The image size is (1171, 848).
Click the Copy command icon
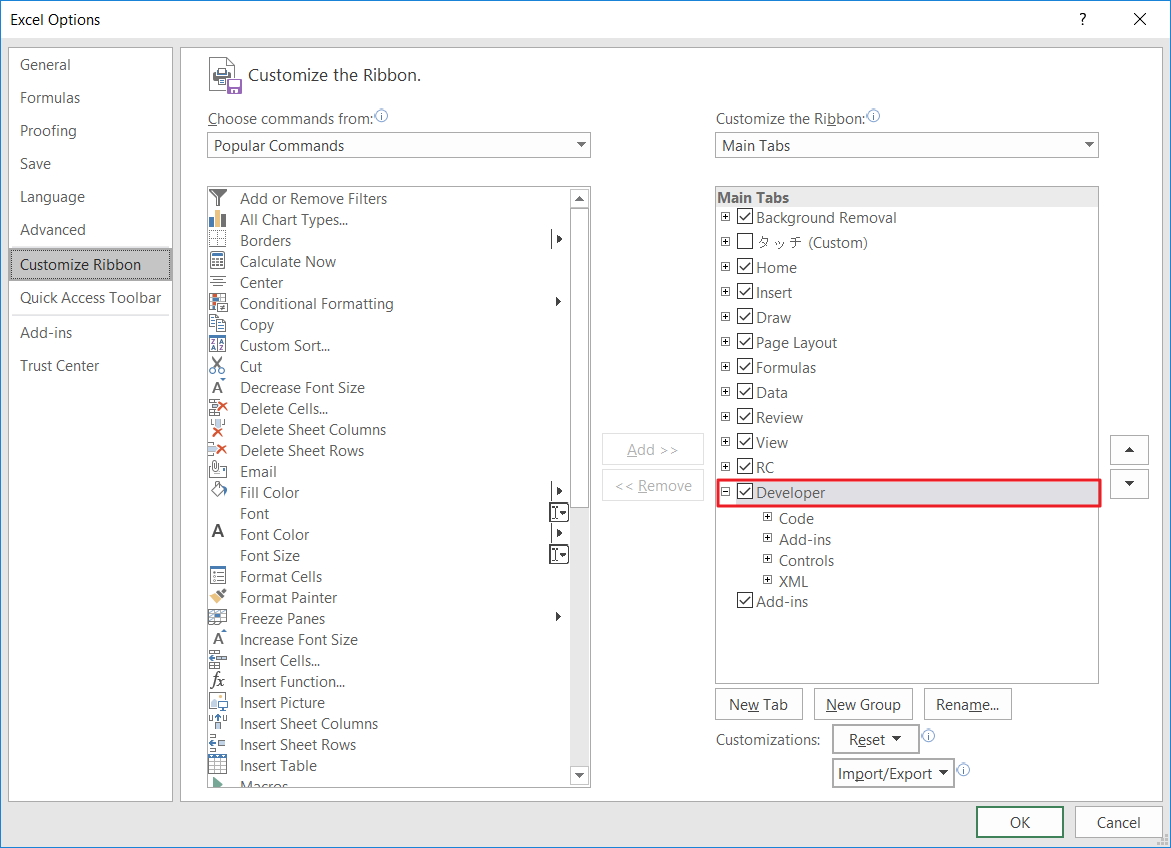(x=217, y=324)
